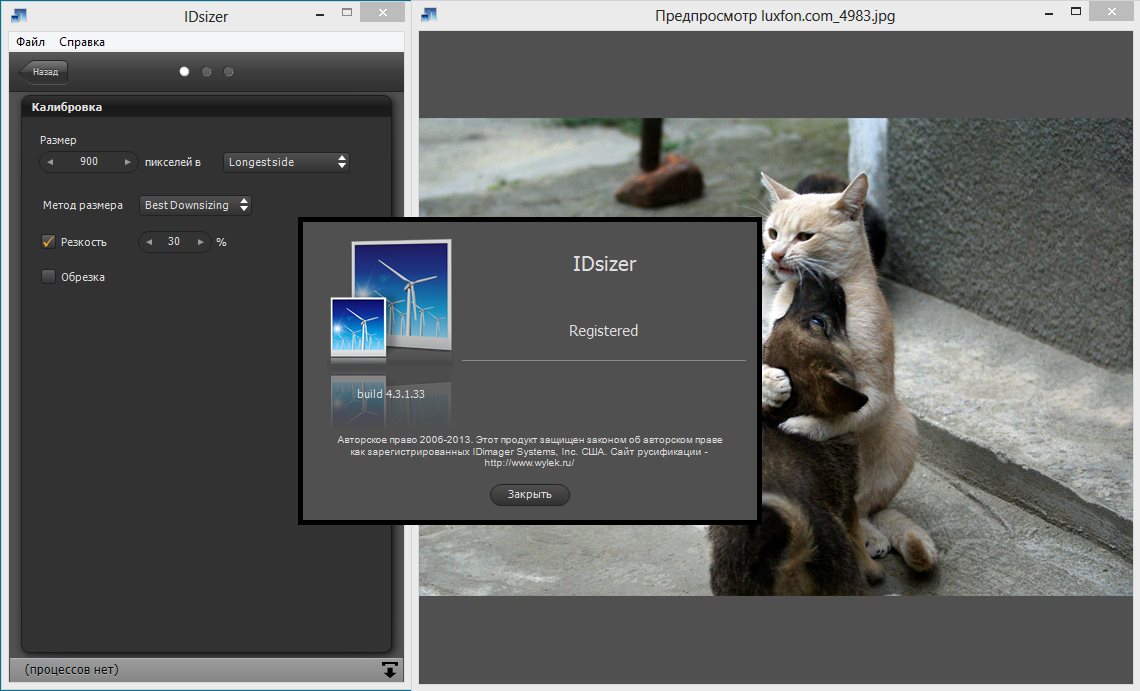Click the пикселей в label

[x=172, y=162]
